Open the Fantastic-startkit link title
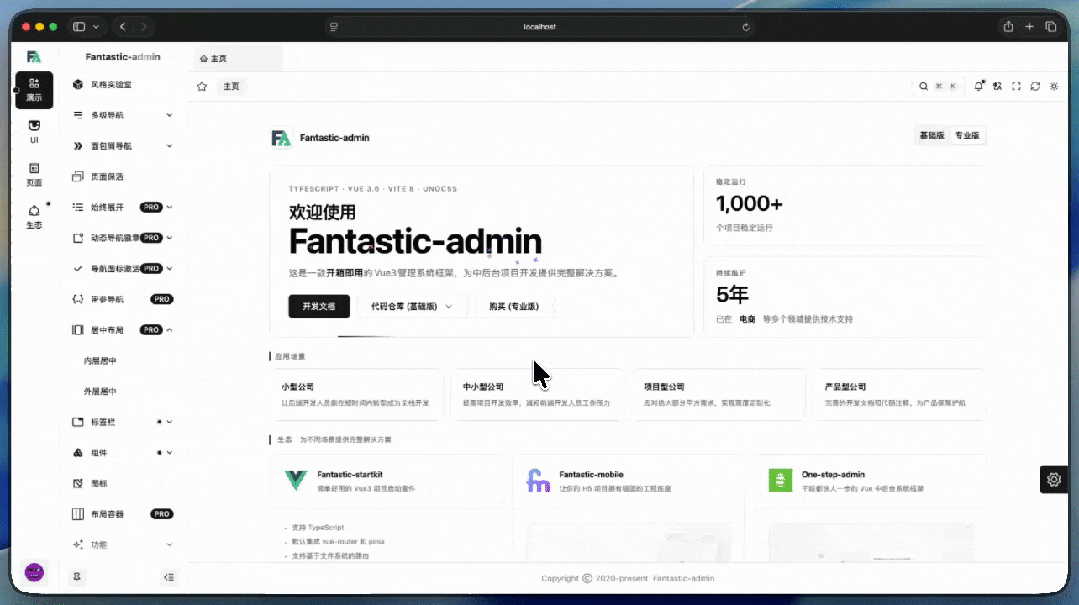 pyautogui.click(x=350, y=474)
